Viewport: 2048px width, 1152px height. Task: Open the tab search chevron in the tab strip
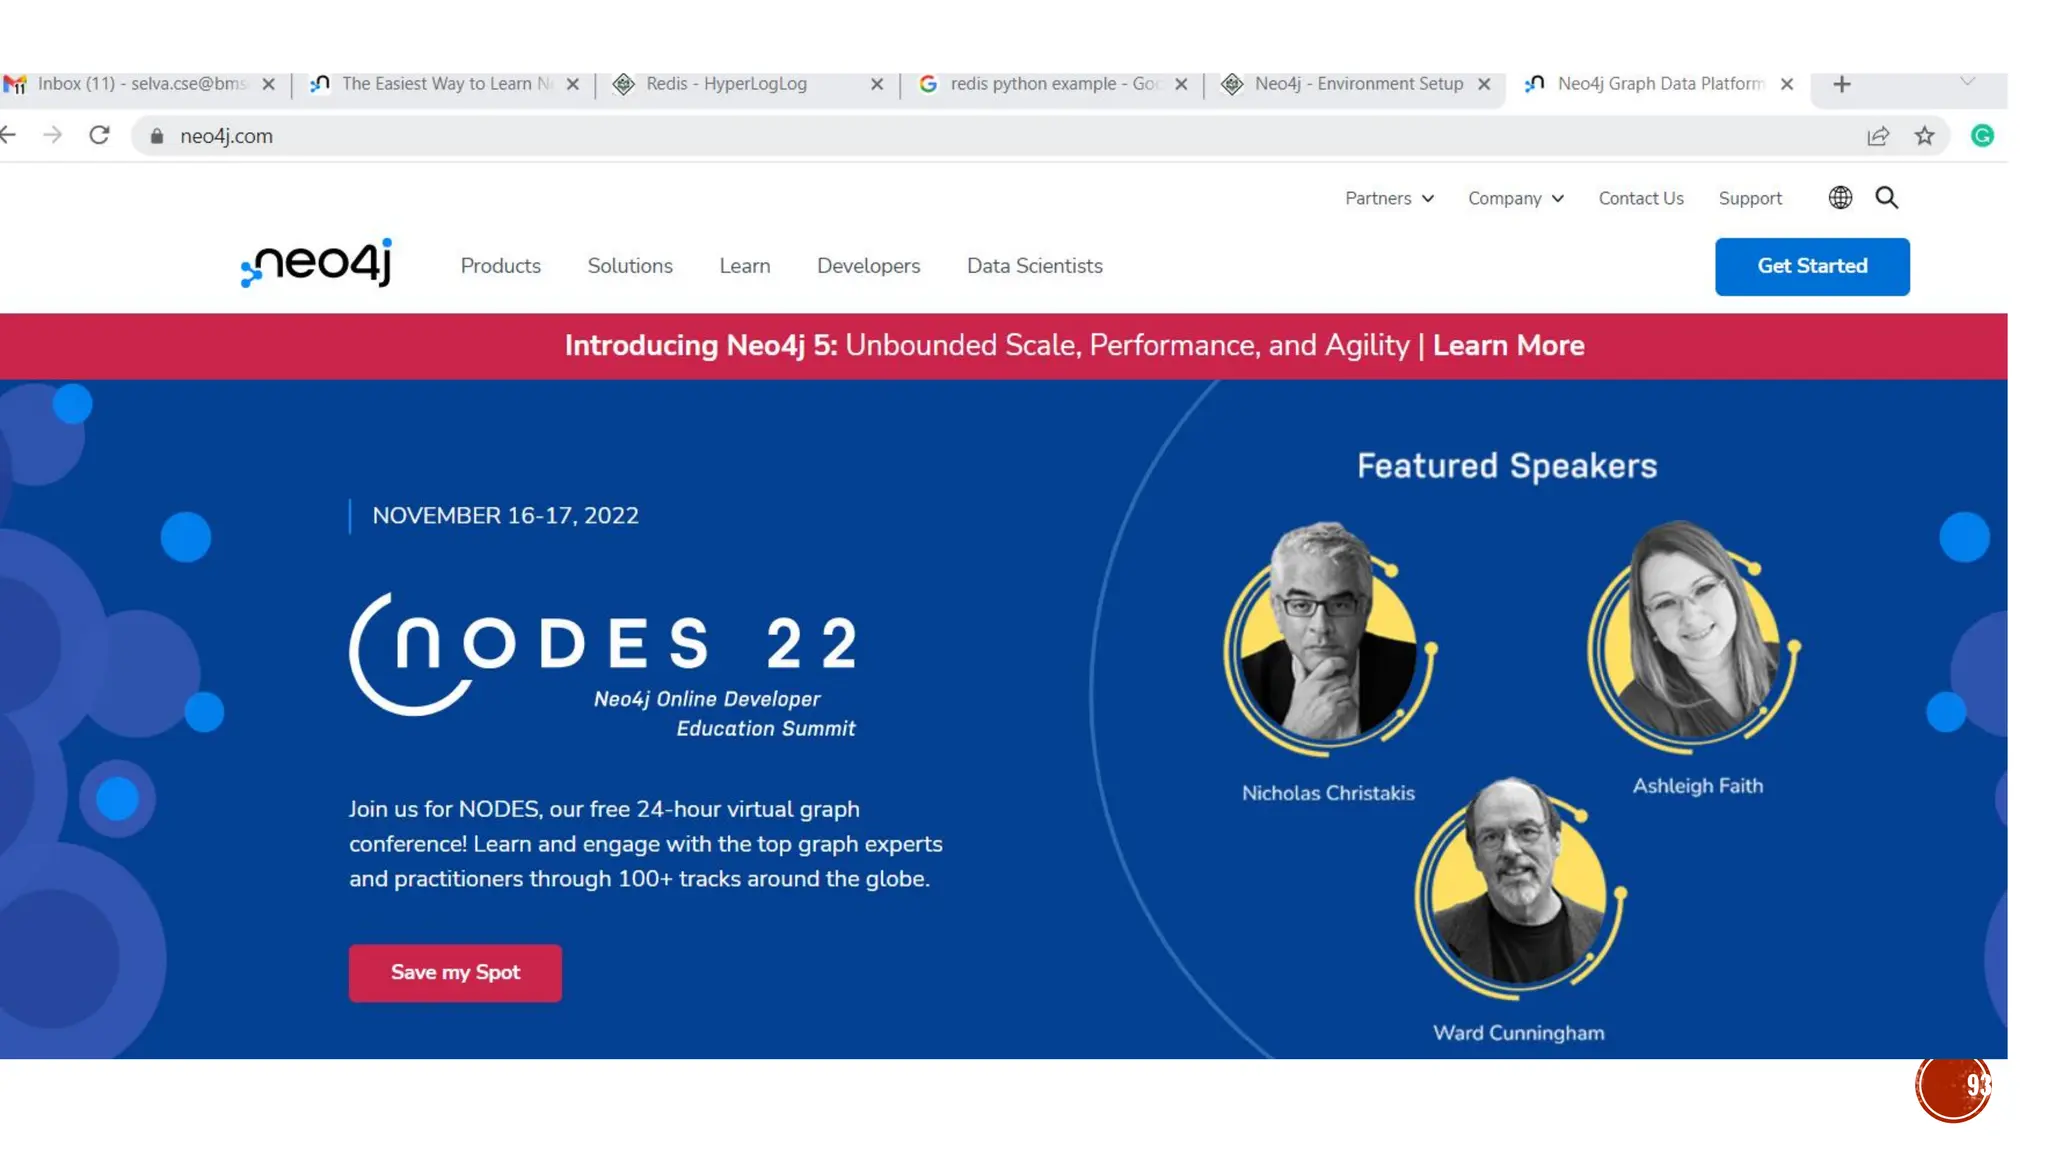tap(1967, 82)
